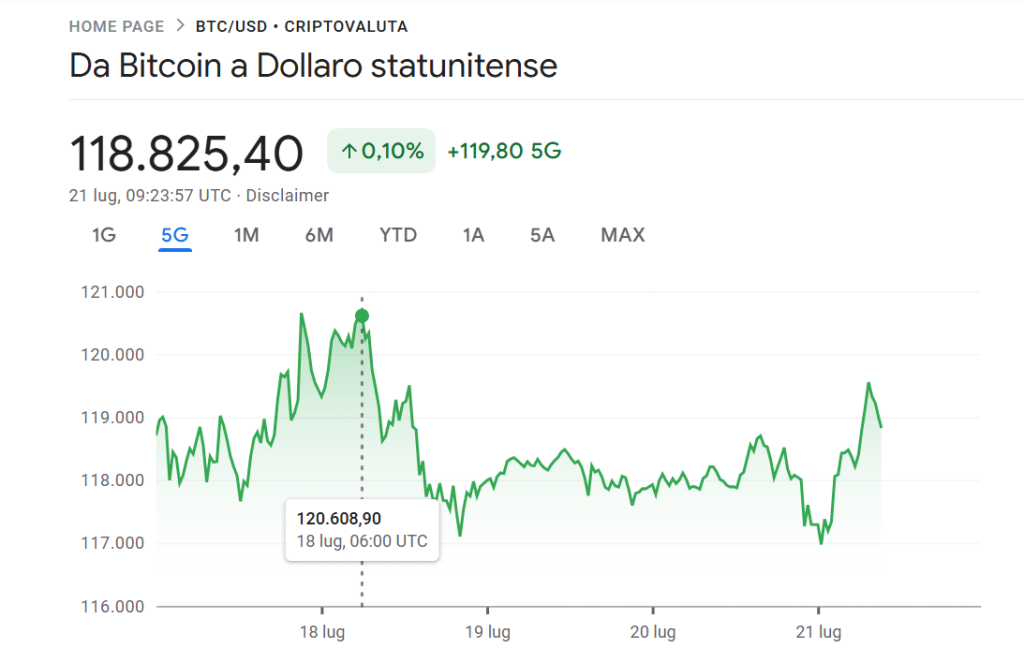Select the YTD range tab
The image size is (1024, 663).
tap(398, 236)
